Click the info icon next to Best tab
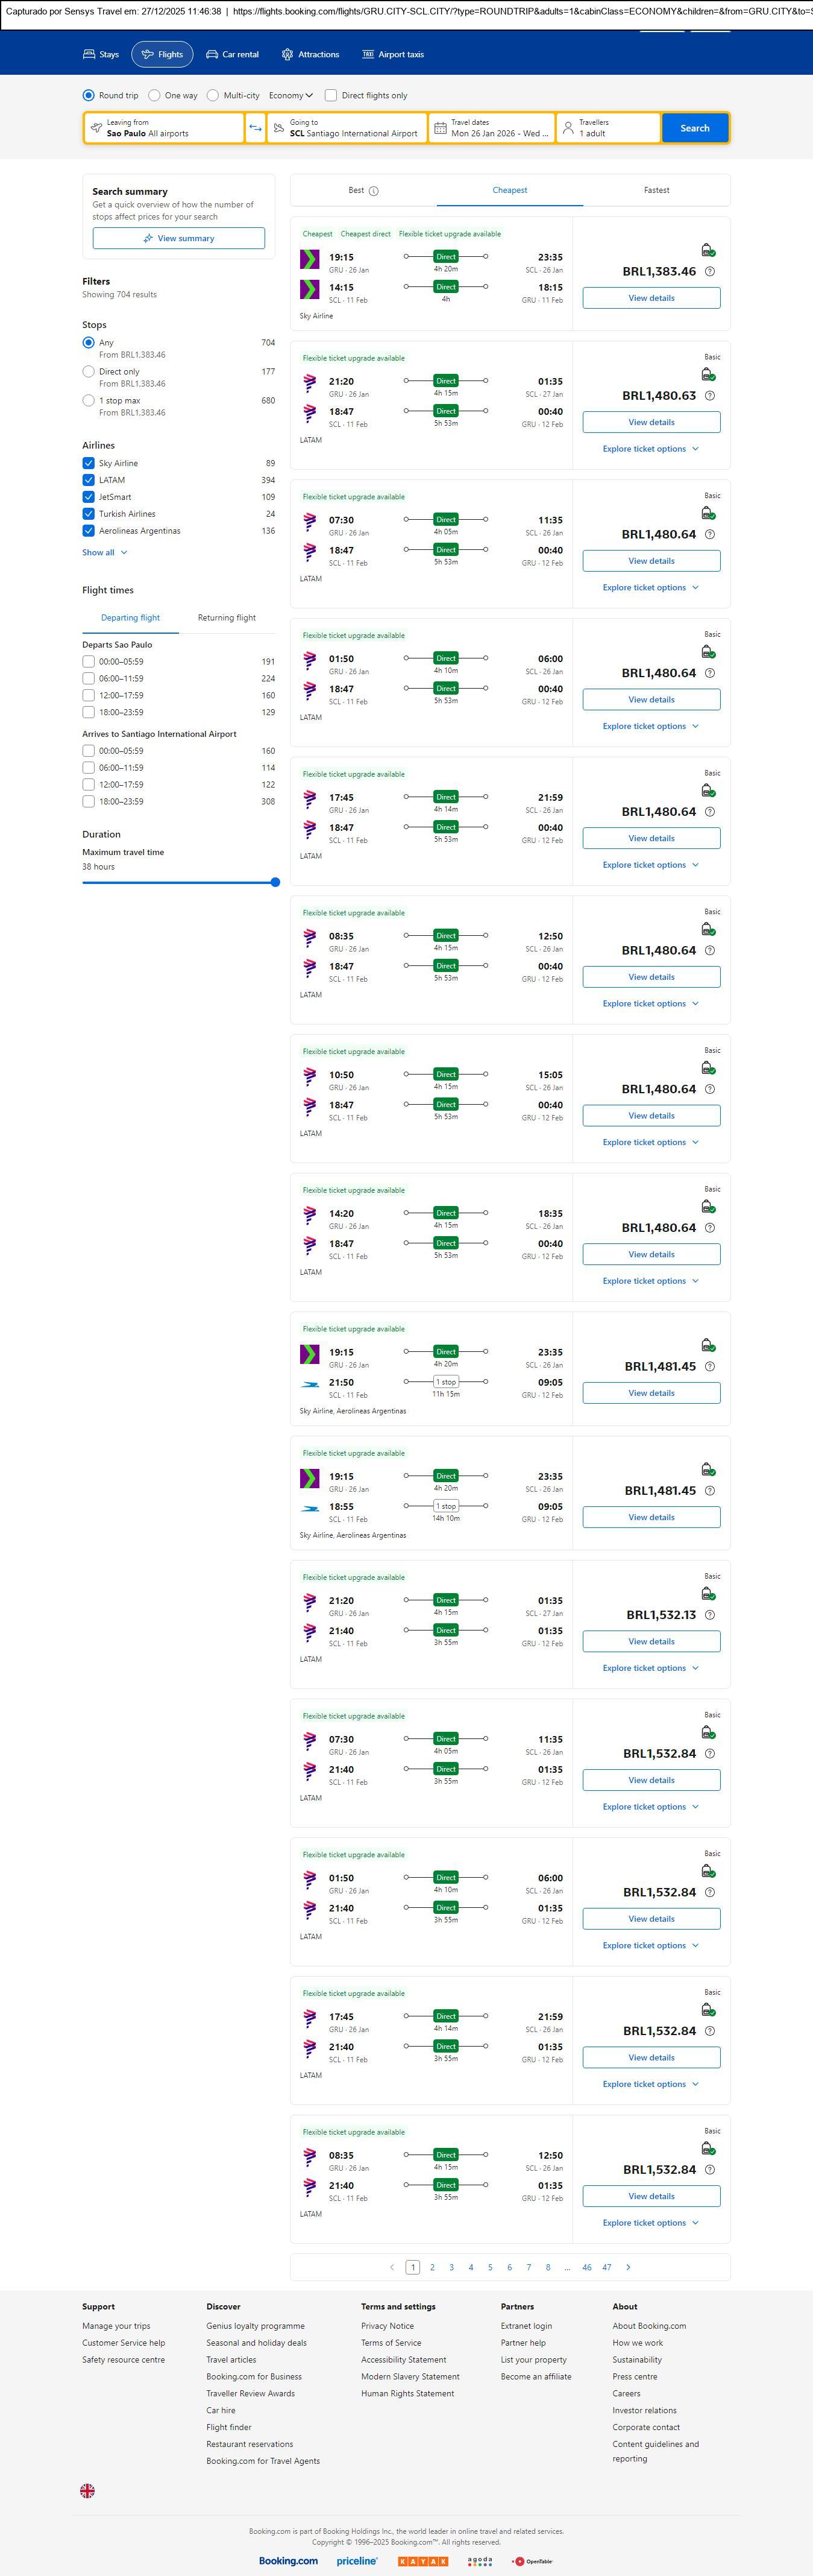This screenshot has width=813, height=2576. click(374, 191)
